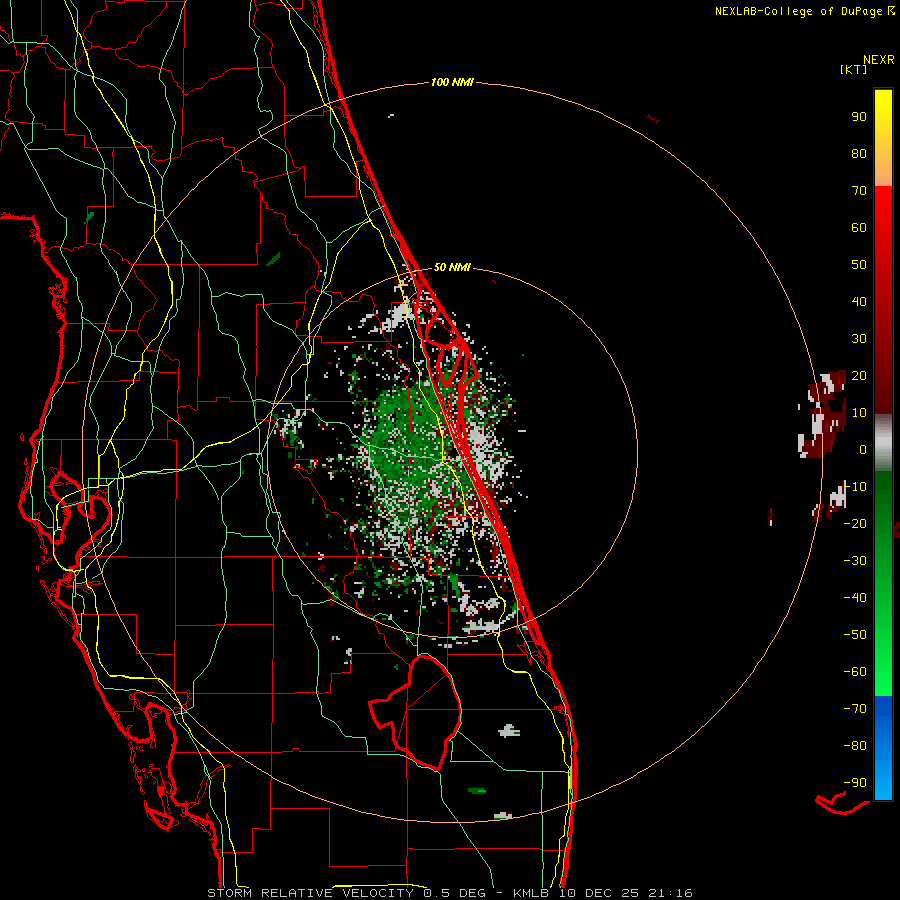Click the NEXR label above the color scale
This screenshot has height=900, width=900.
878,60
